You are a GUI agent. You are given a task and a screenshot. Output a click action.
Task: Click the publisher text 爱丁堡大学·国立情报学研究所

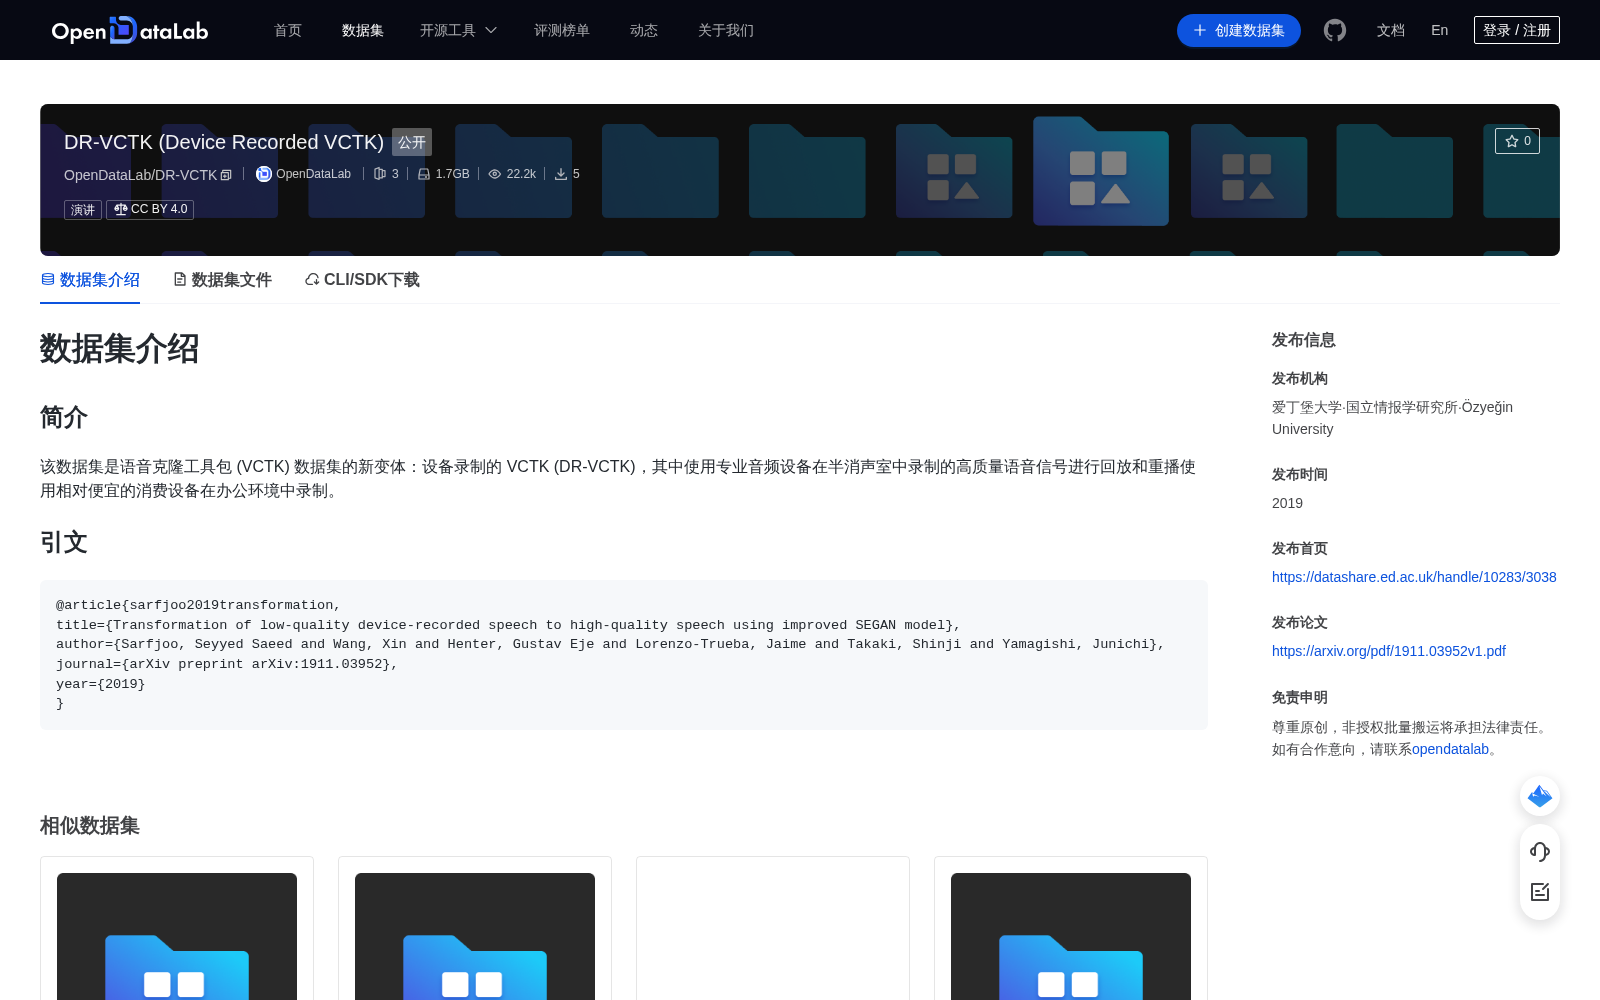(x=1365, y=407)
